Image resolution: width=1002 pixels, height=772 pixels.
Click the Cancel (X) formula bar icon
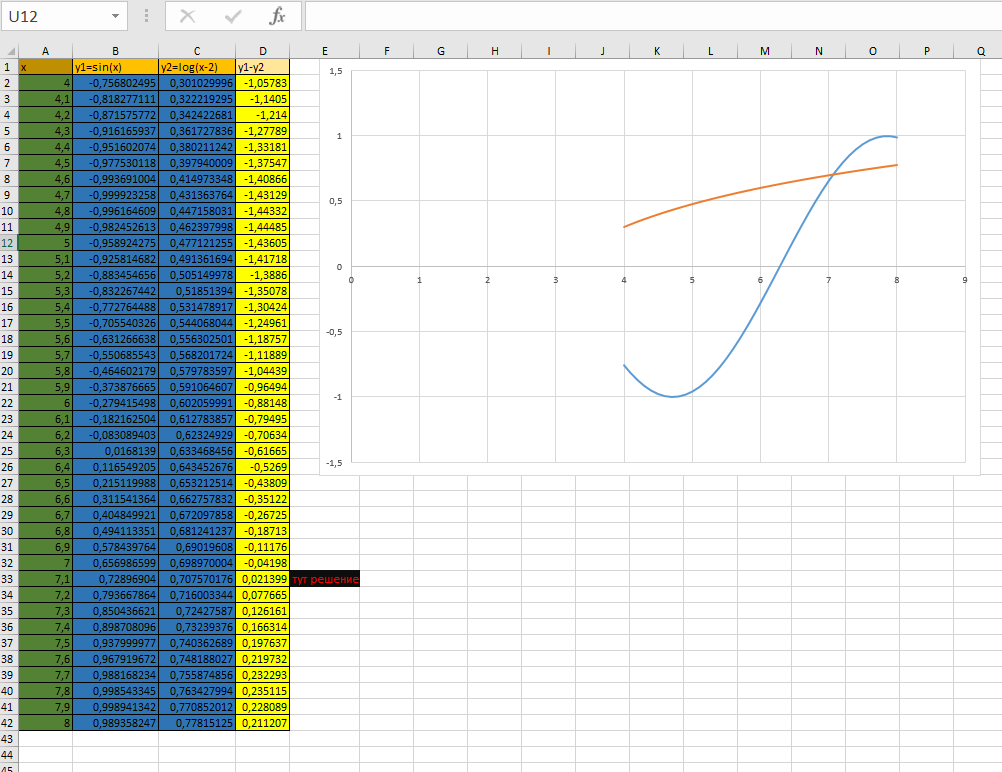(x=187, y=16)
